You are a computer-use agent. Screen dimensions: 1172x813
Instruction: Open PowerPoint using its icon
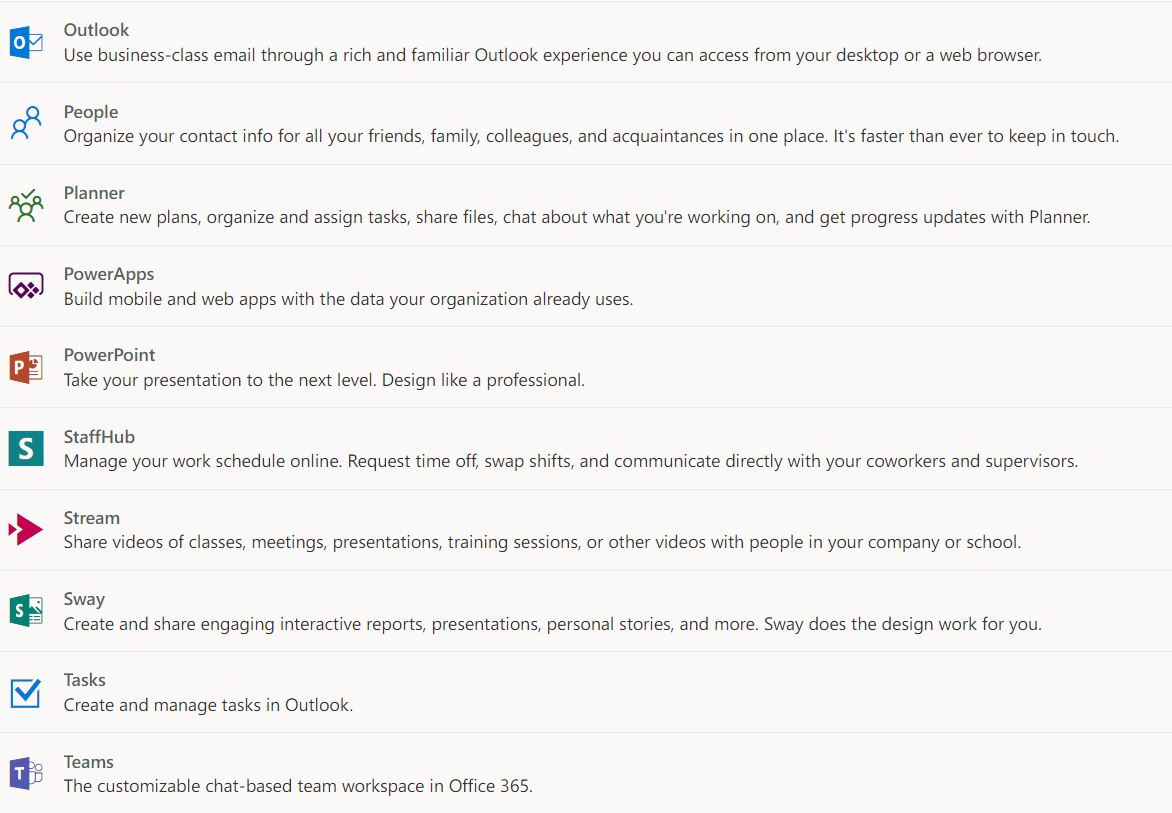(x=28, y=364)
